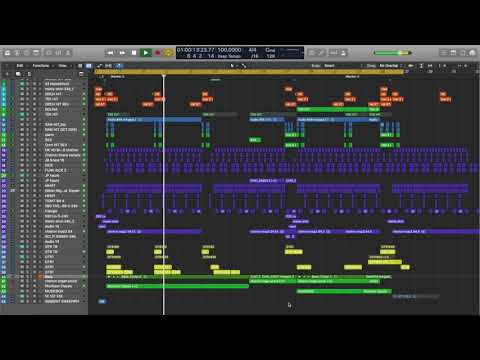
Task: Click the yellow cycle range bar
Action: click(249, 71)
